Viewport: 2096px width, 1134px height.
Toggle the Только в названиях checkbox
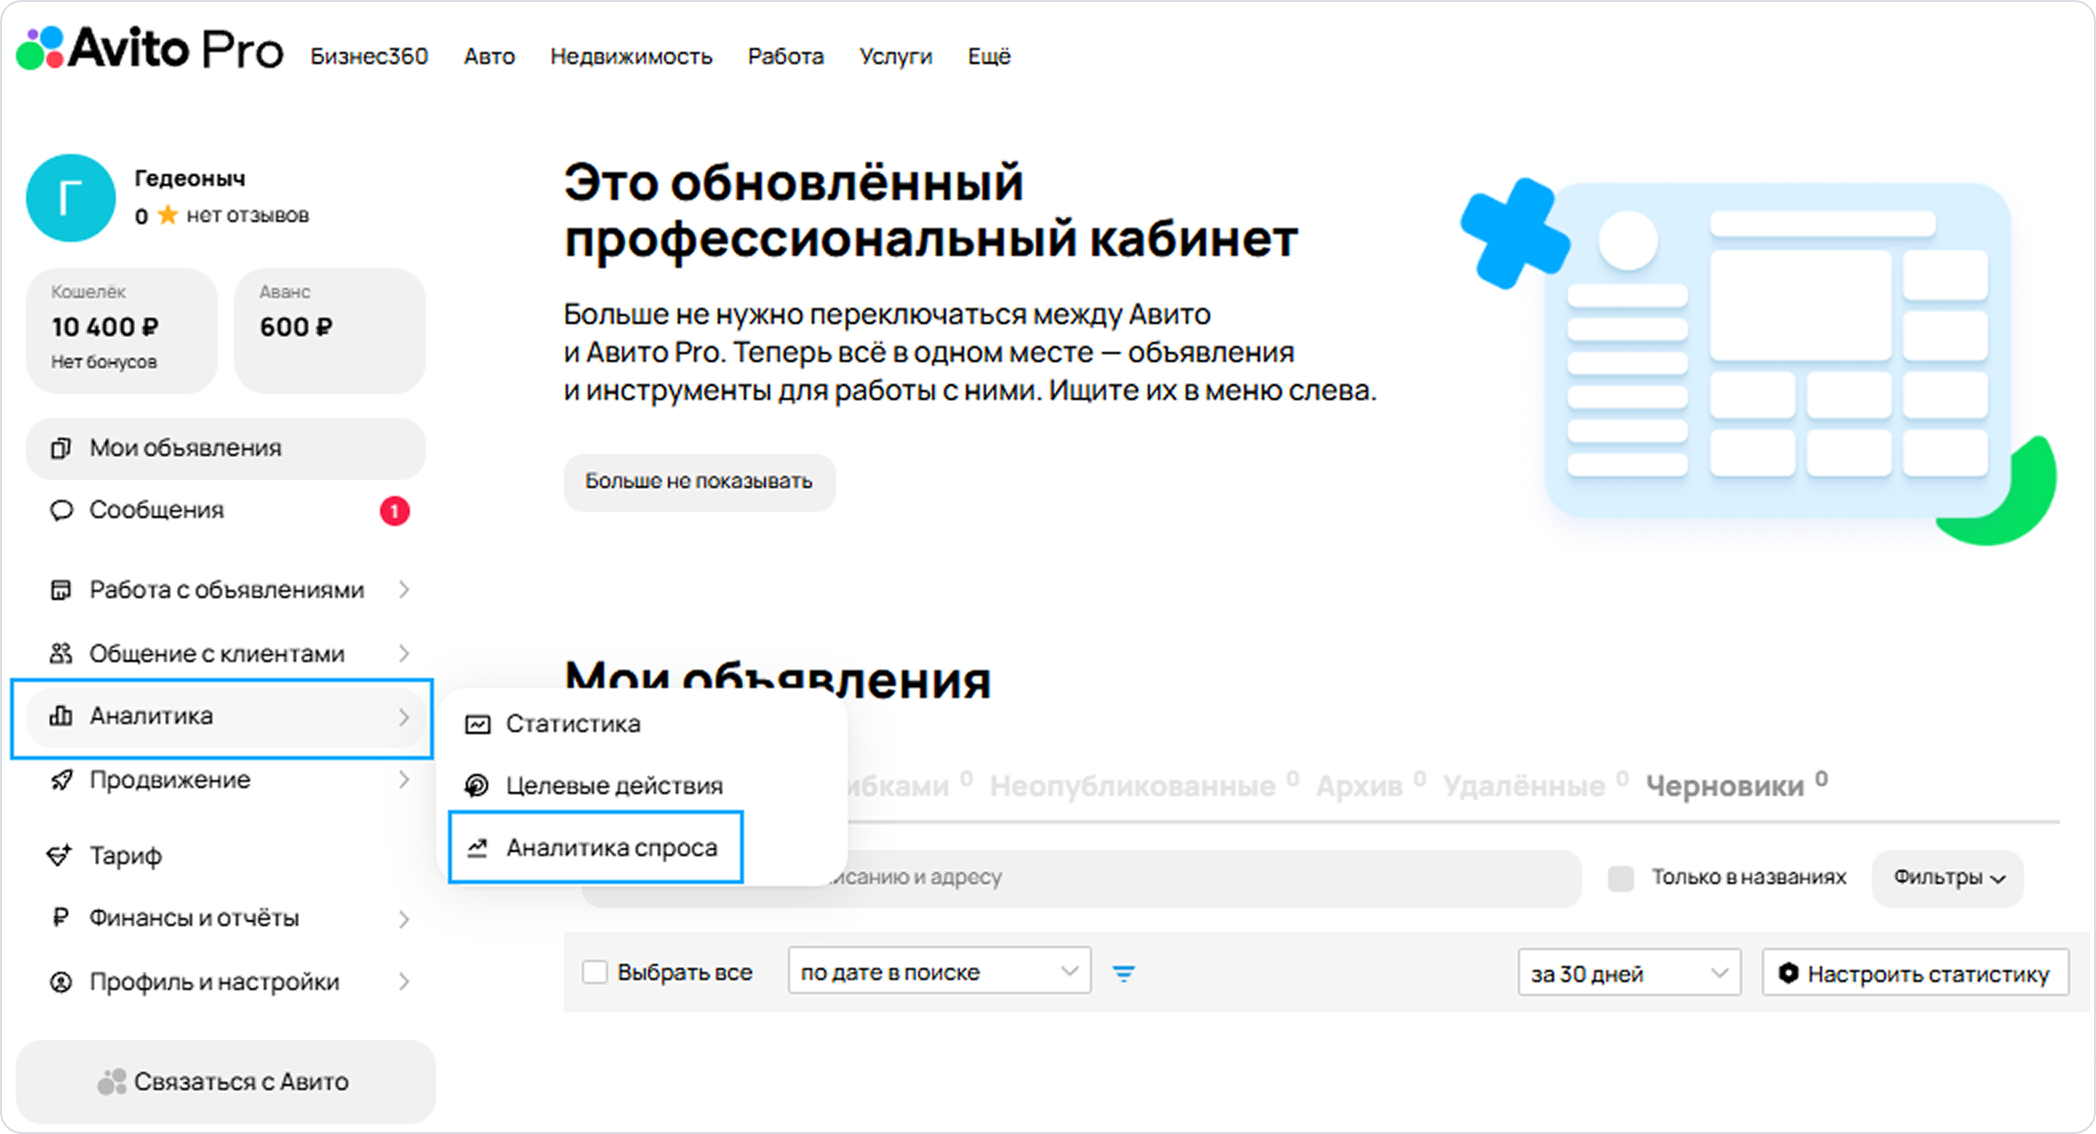coord(1620,878)
